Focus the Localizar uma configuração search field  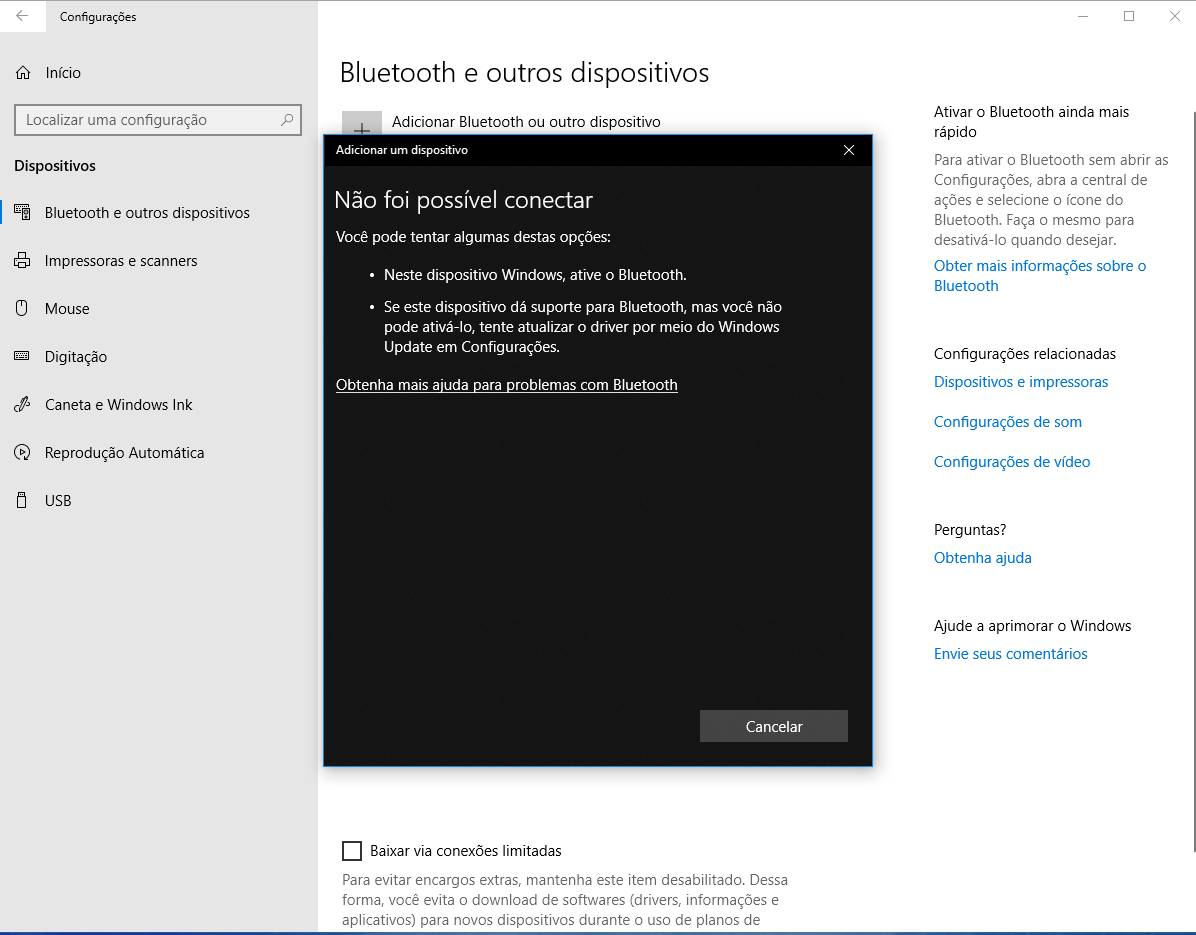158,120
